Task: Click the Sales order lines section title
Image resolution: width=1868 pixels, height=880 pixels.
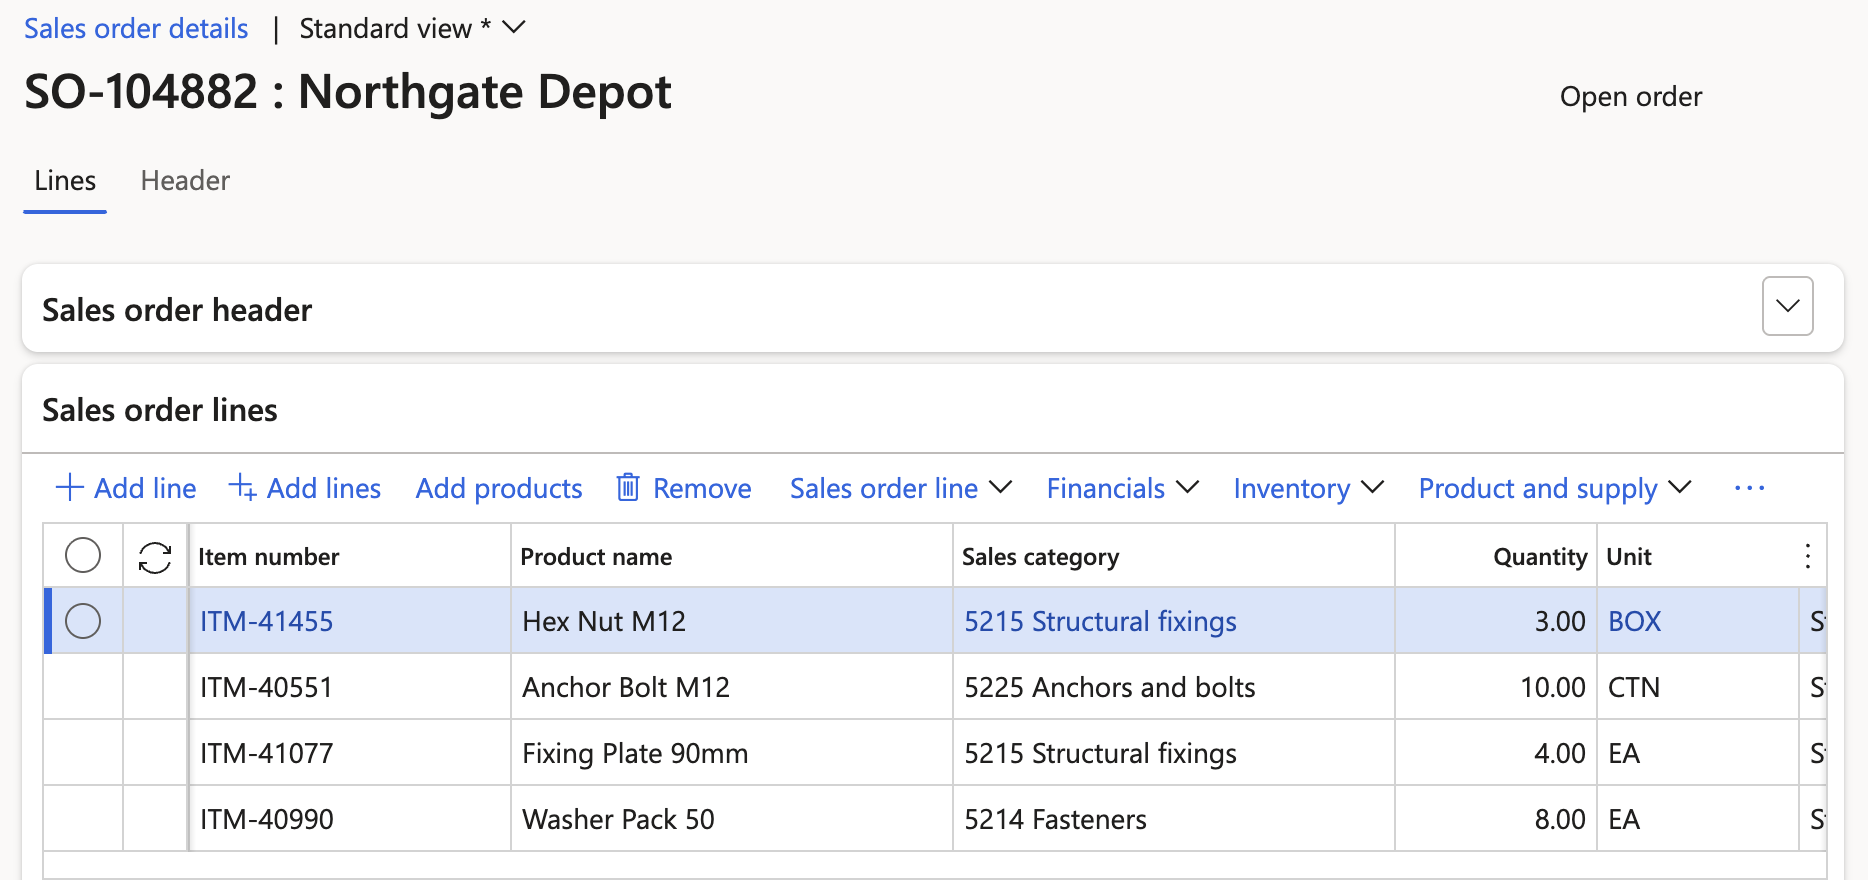Action: tap(160, 410)
